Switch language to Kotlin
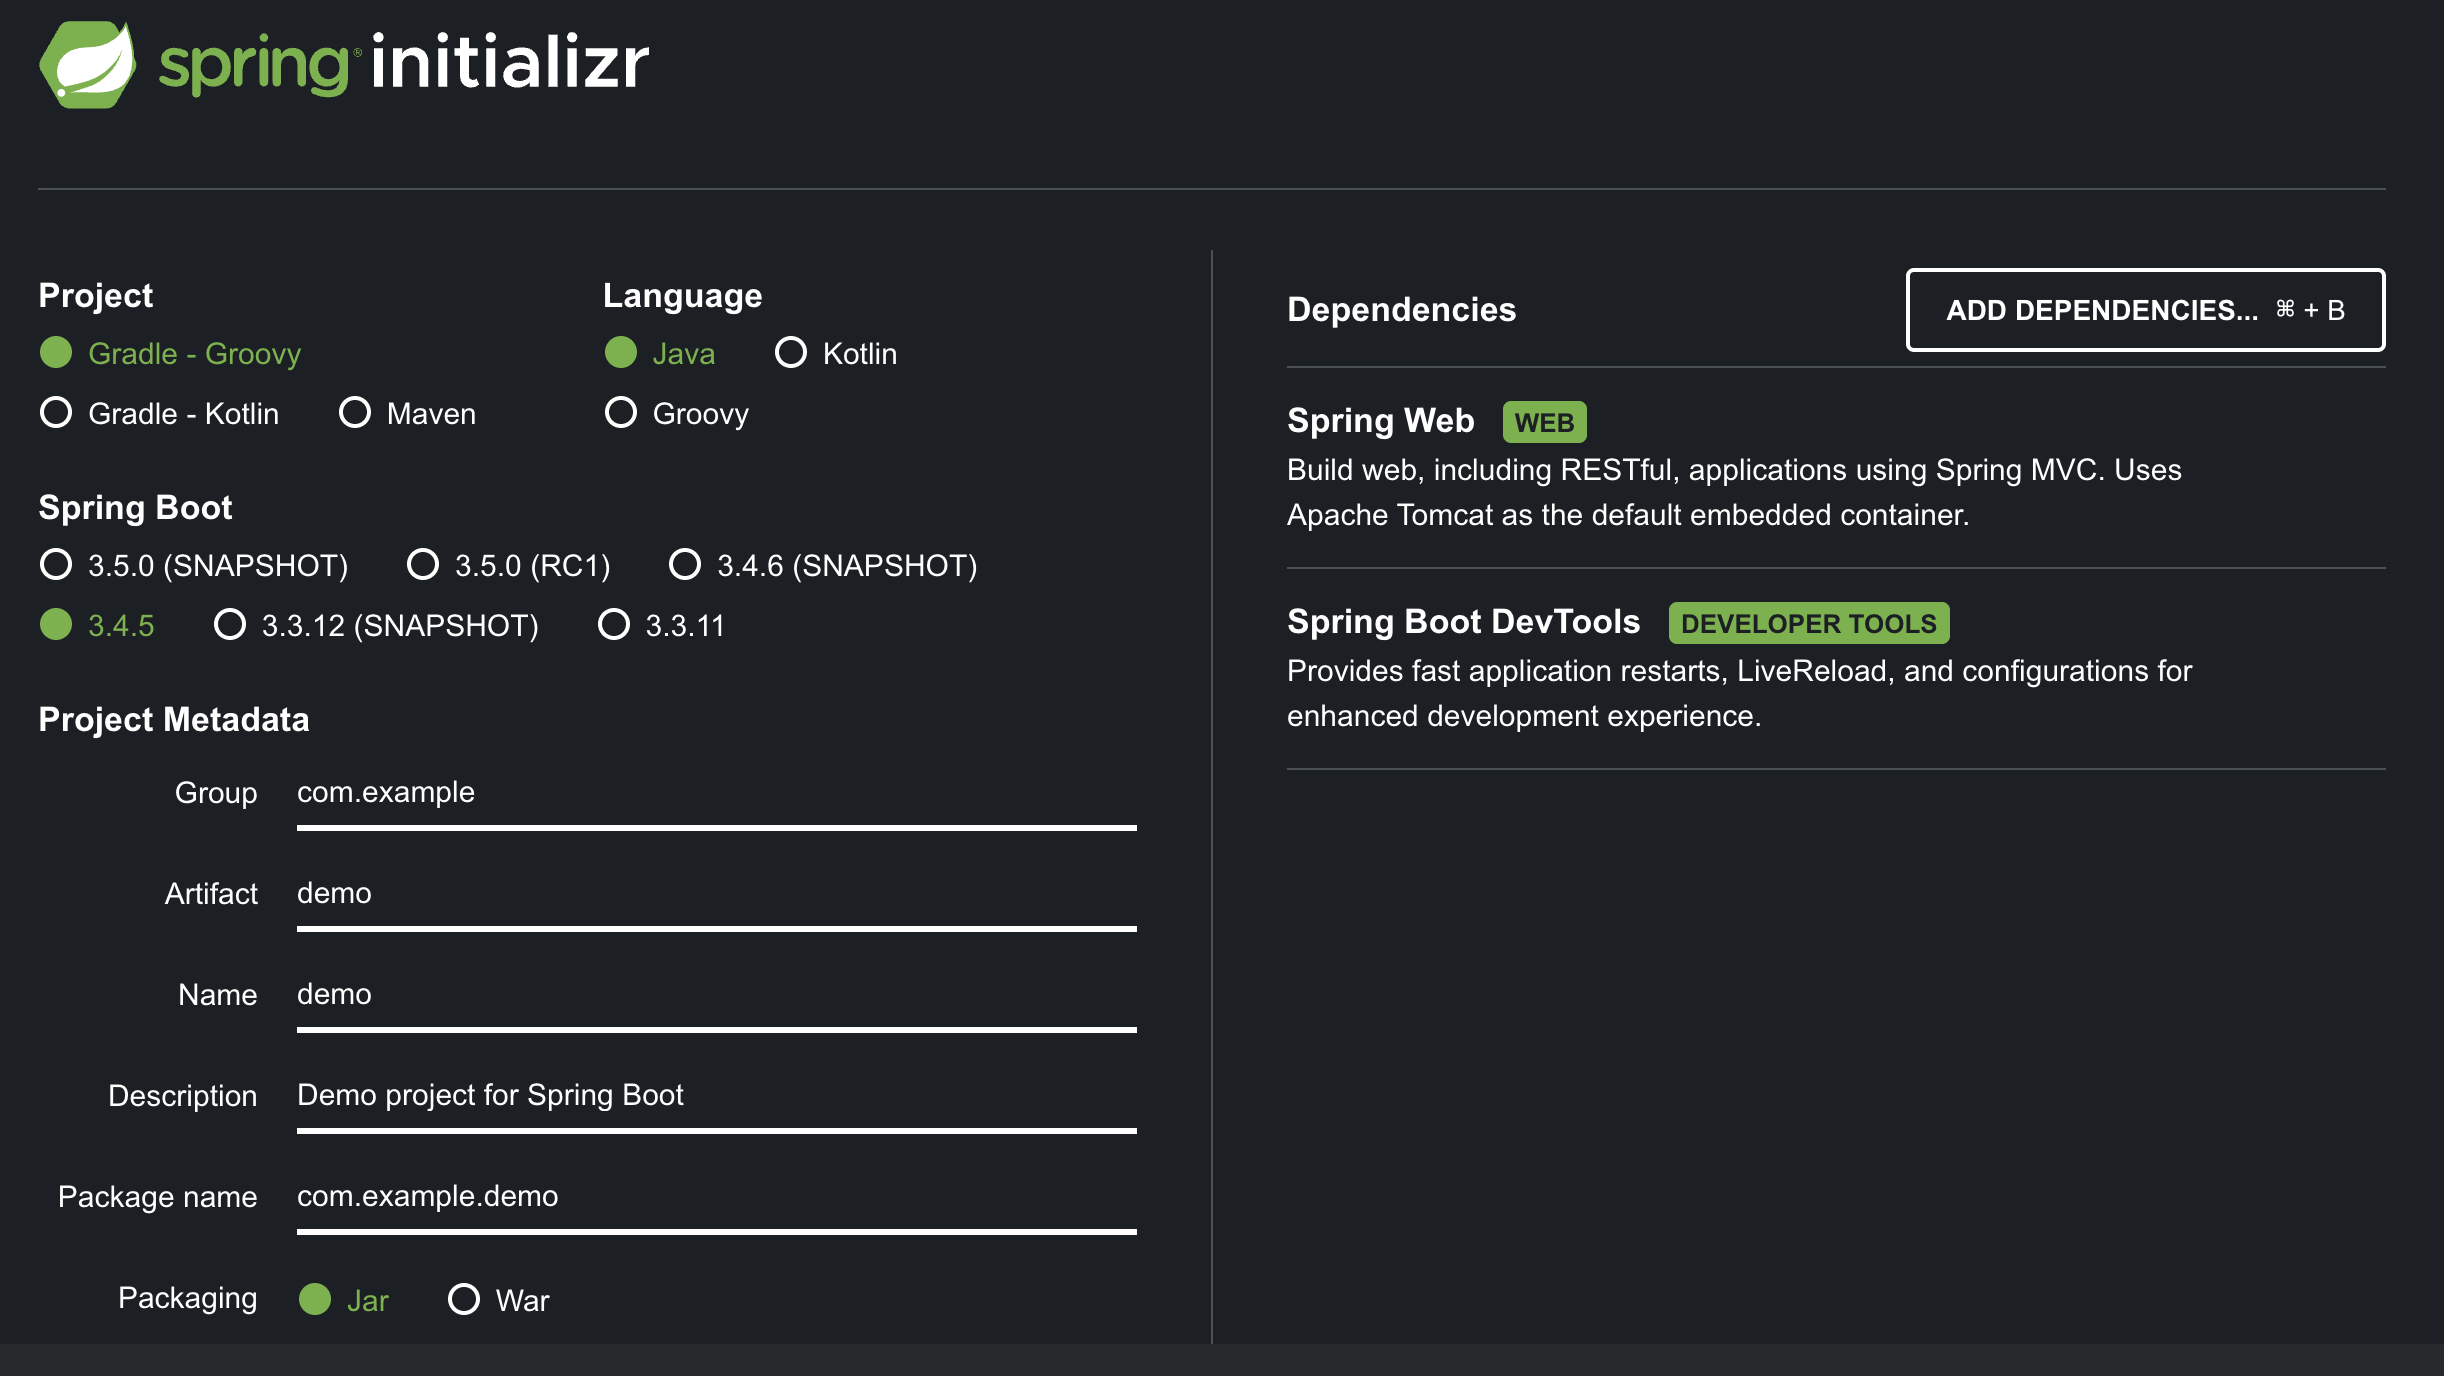 point(836,353)
